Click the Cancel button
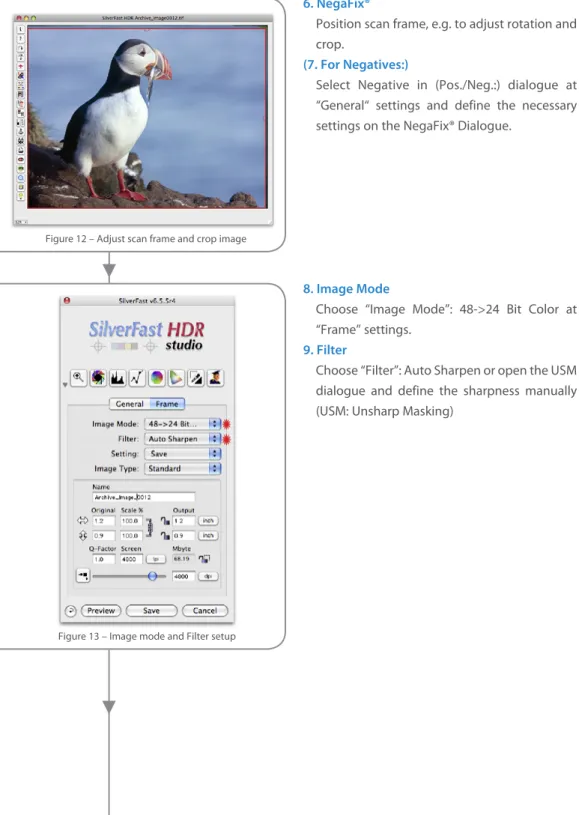This screenshot has height=815, width=579. (x=205, y=611)
